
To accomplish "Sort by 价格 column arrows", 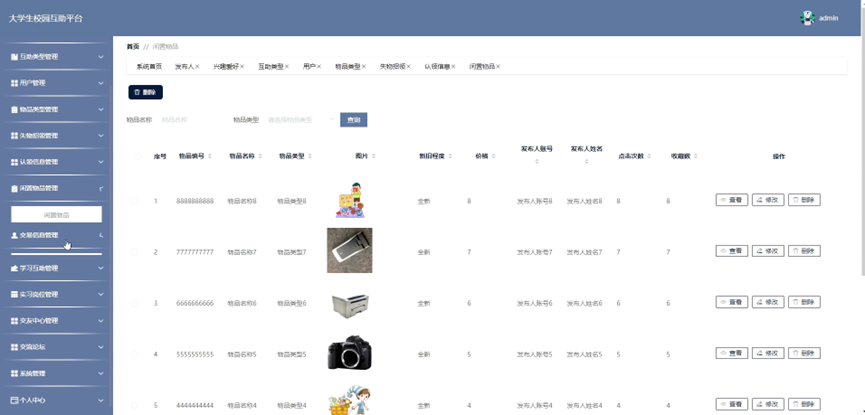I will pyautogui.click(x=493, y=157).
